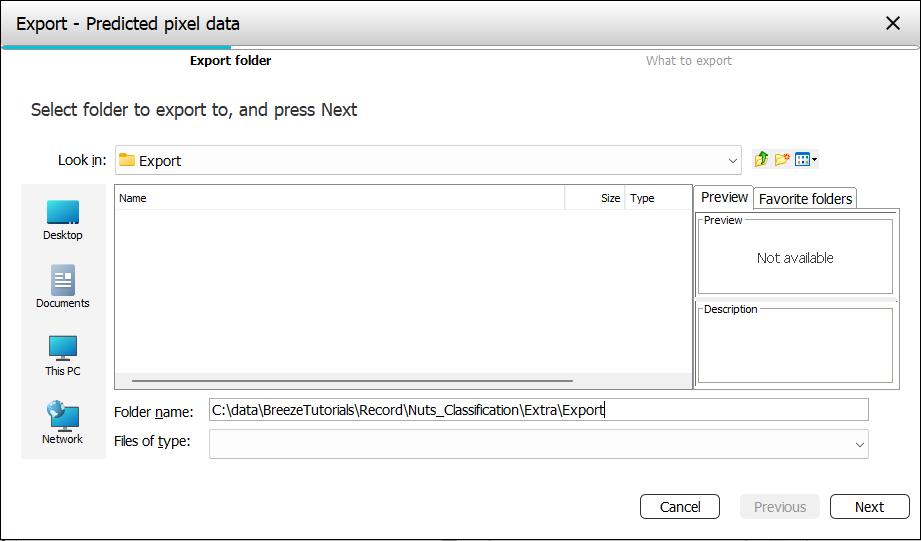This screenshot has height=541, width=921.
Task: Sort file list by Name column
Action: [340, 198]
